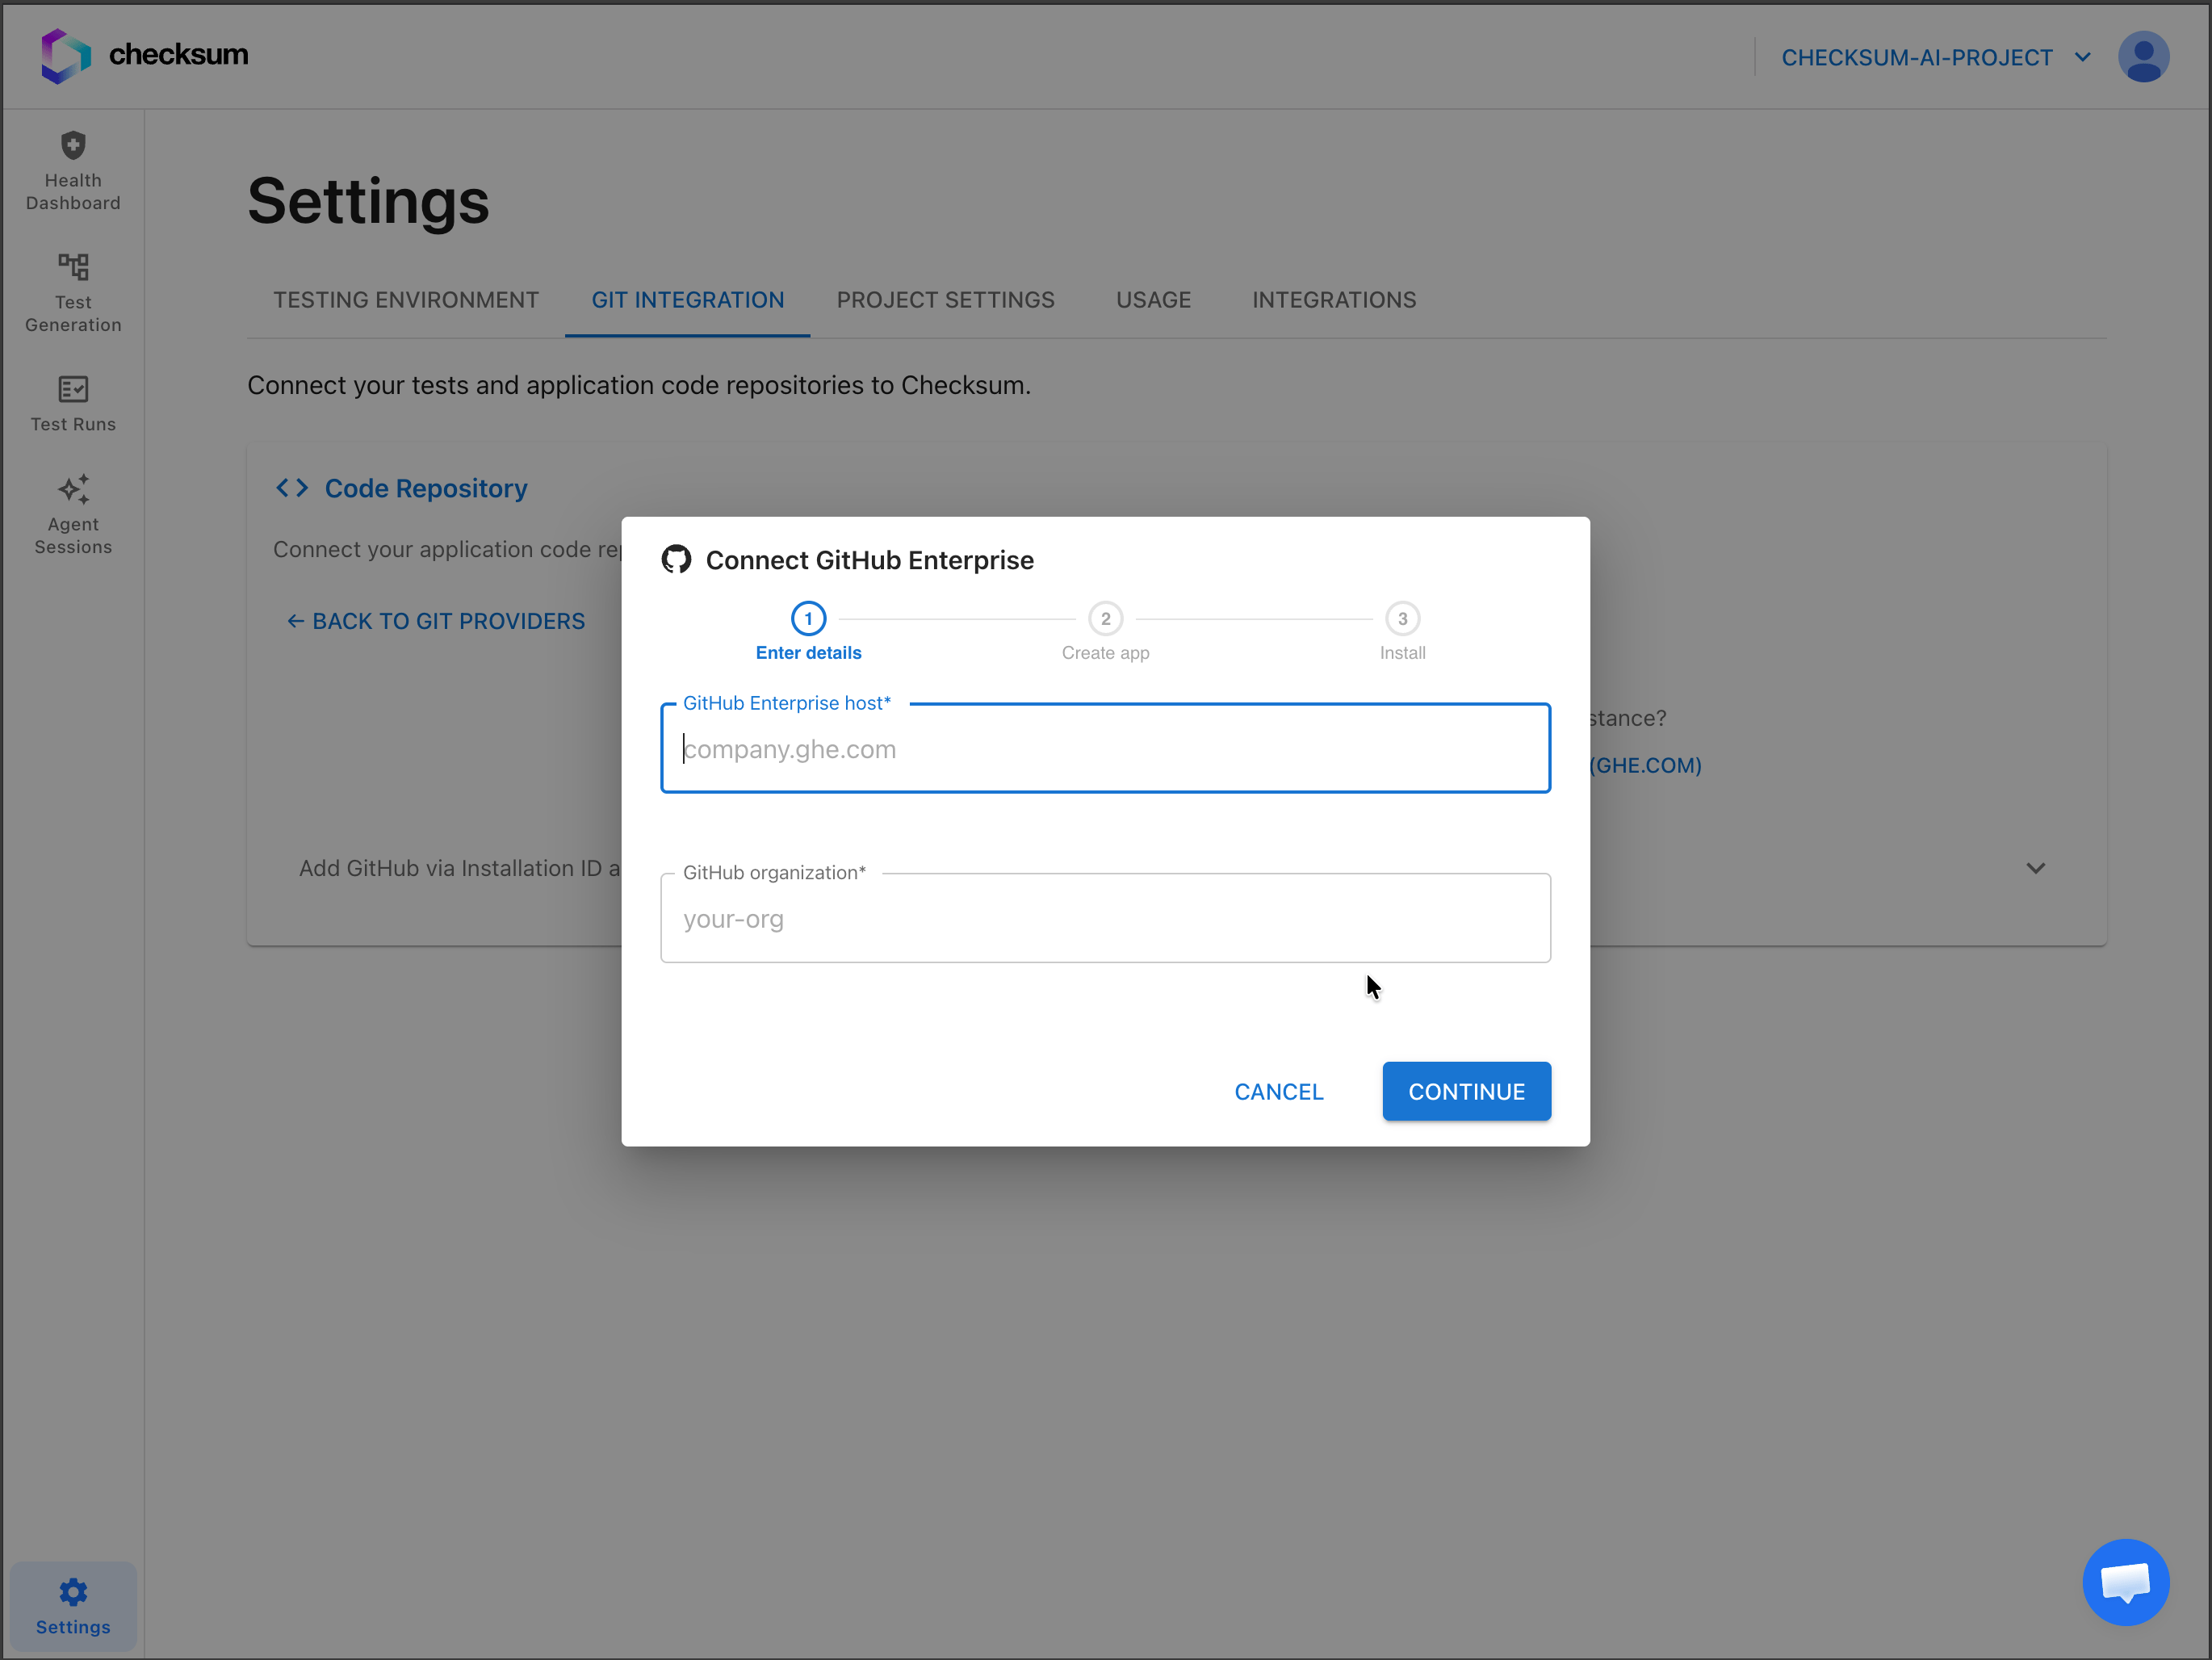Expand the Add GitHub via Installation ID section

2035,868
